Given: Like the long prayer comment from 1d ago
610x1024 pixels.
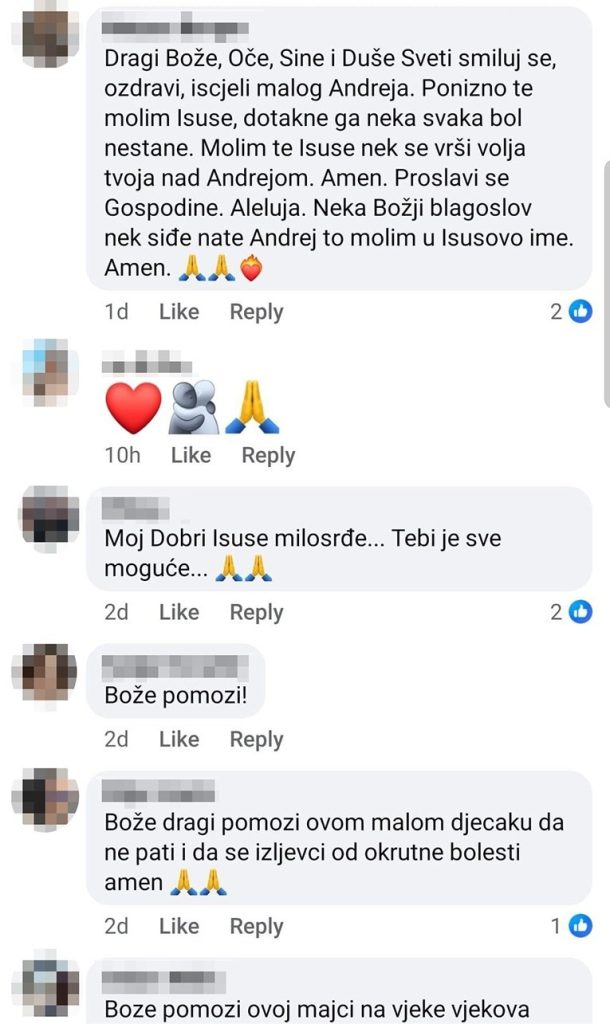Looking at the screenshot, I should pyautogui.click(x=179, y=312).
